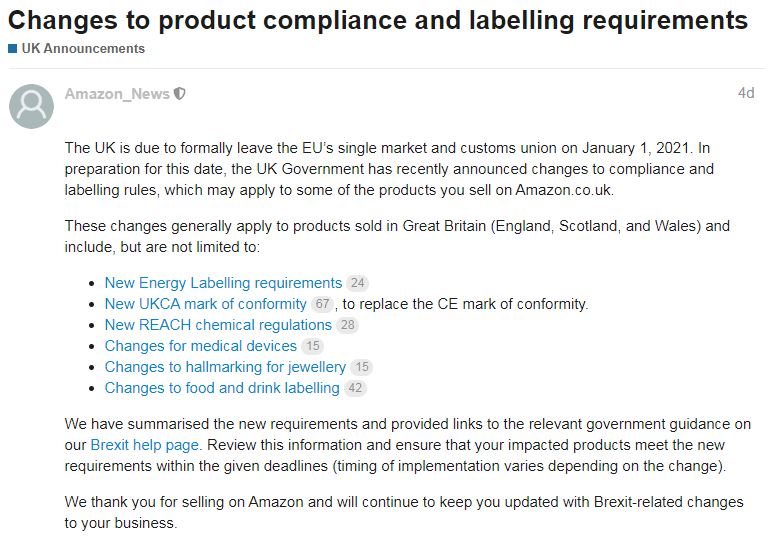Open New REACH chemical regulations link
The height and width of the screenshot is (549, 772).
(218, 325)
